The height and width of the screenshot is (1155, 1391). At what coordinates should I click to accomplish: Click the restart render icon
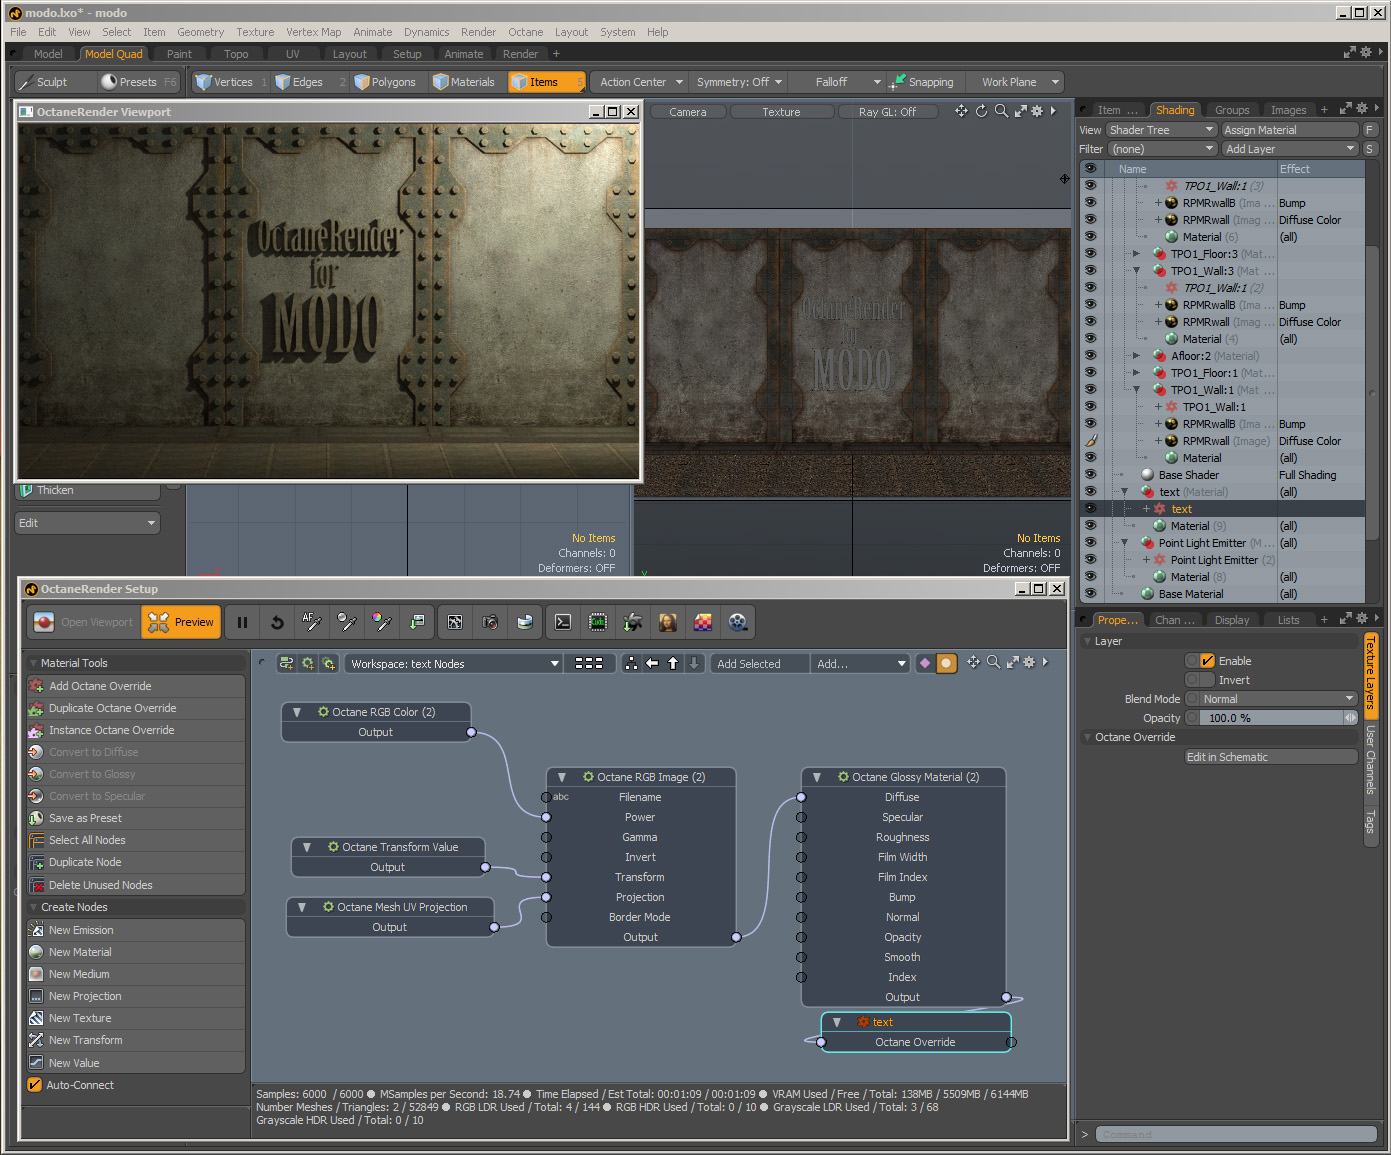point(277,622)
